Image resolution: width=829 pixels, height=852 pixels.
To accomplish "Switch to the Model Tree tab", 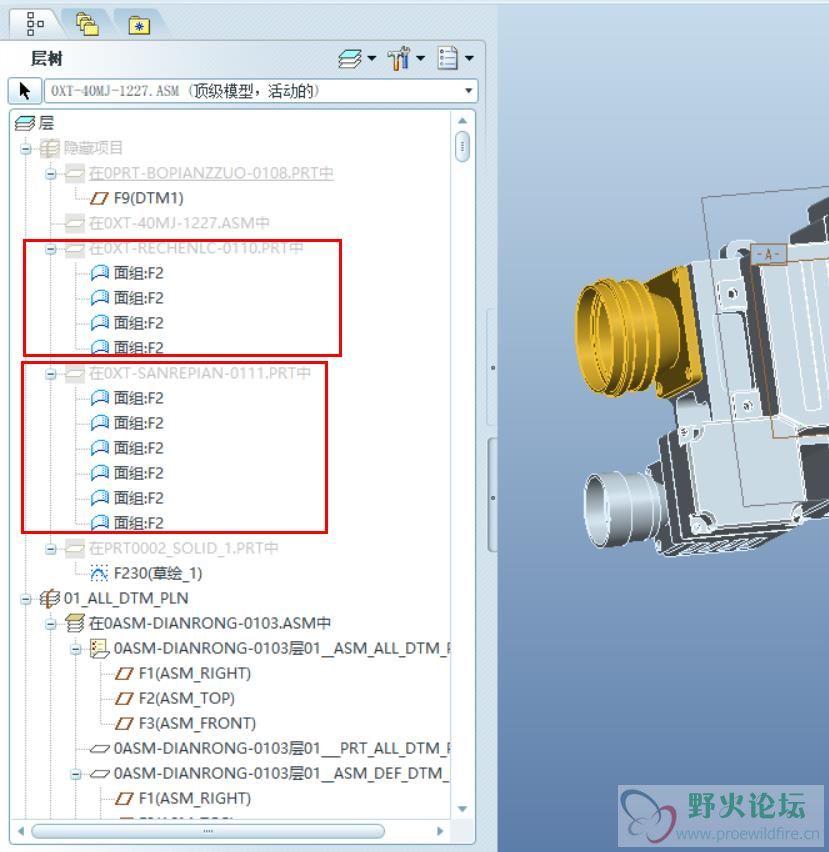I will [x=35, y=23].
